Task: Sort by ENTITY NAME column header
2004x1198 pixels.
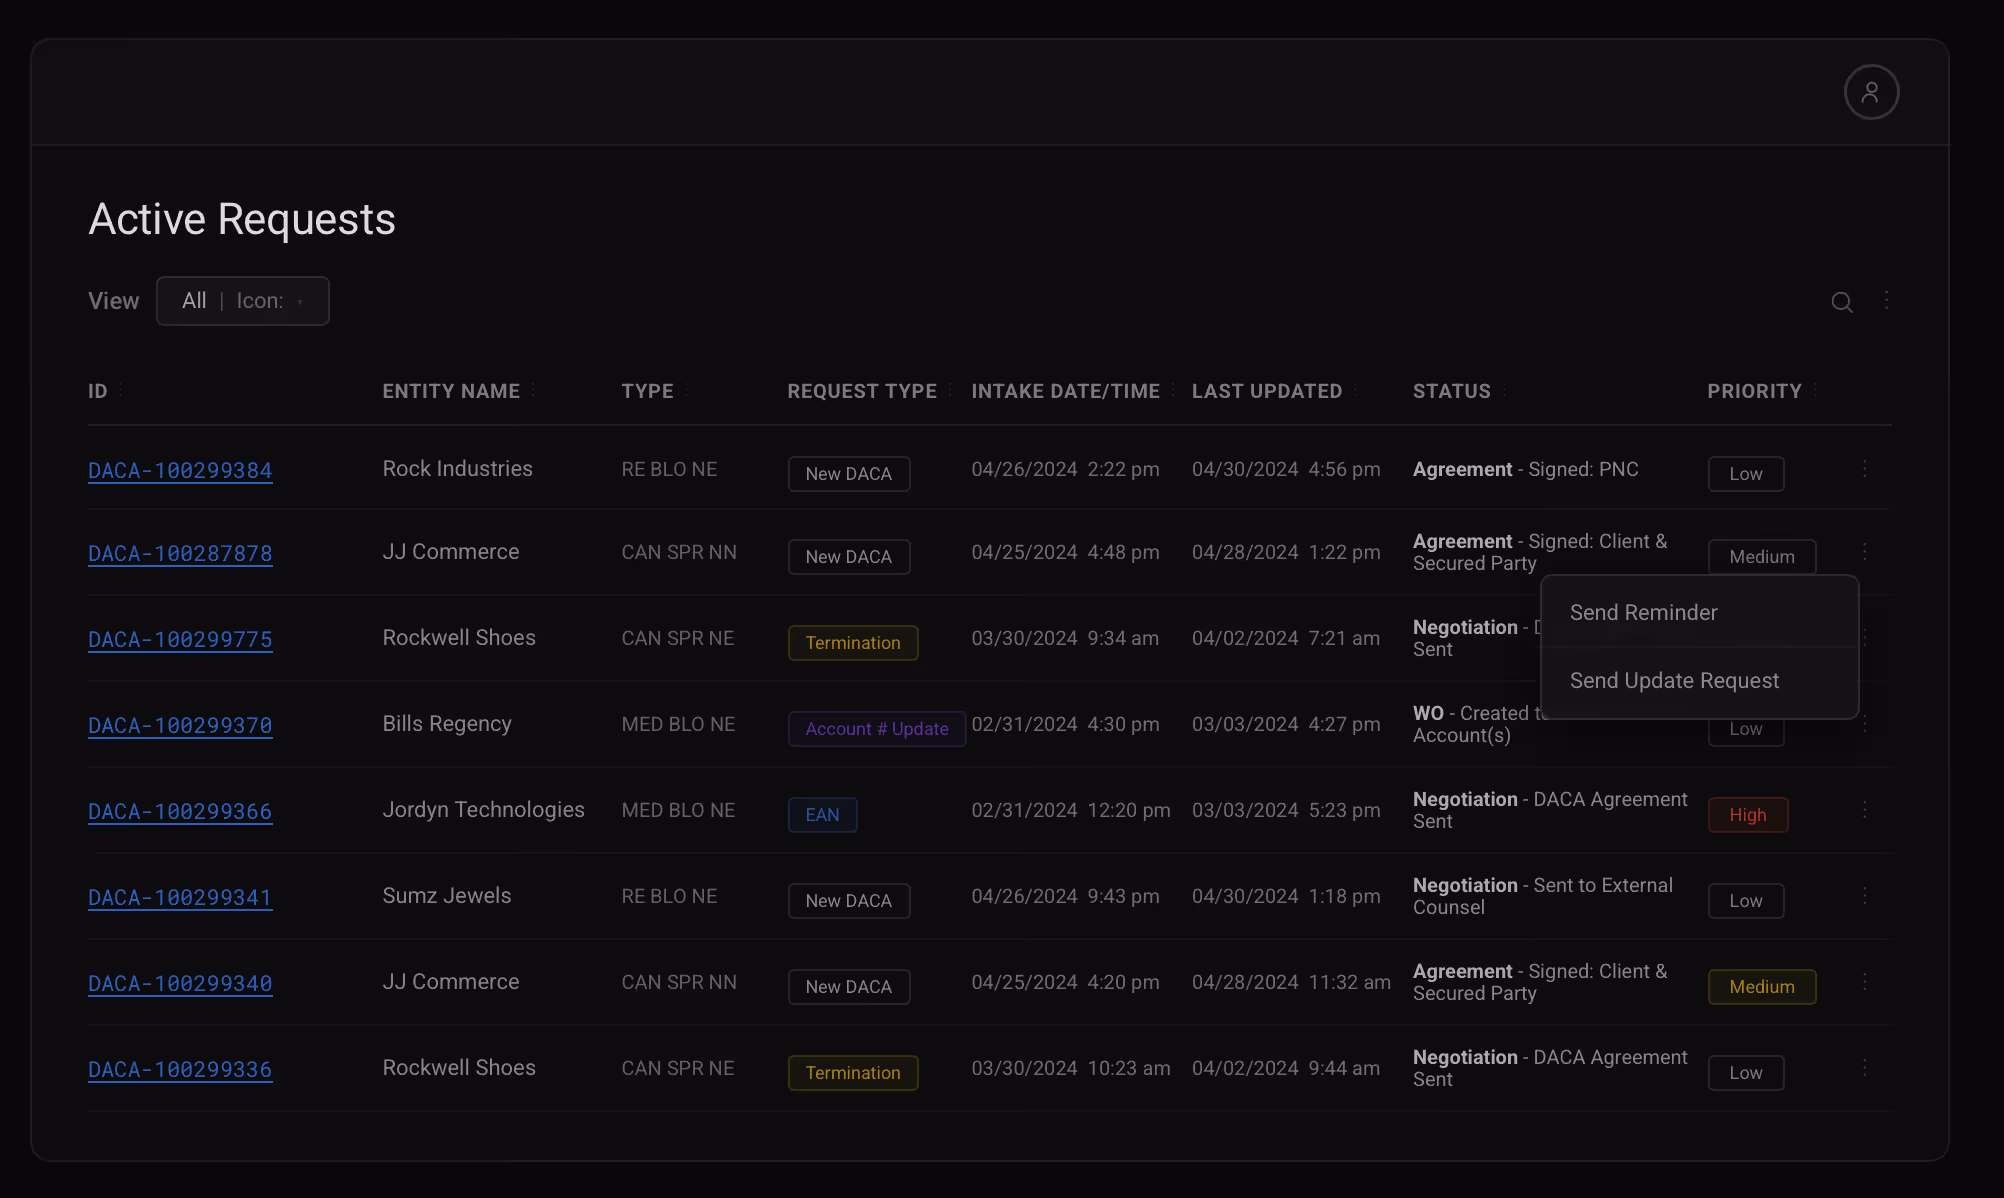Action: pyautogui.click(x=451, y=391)
